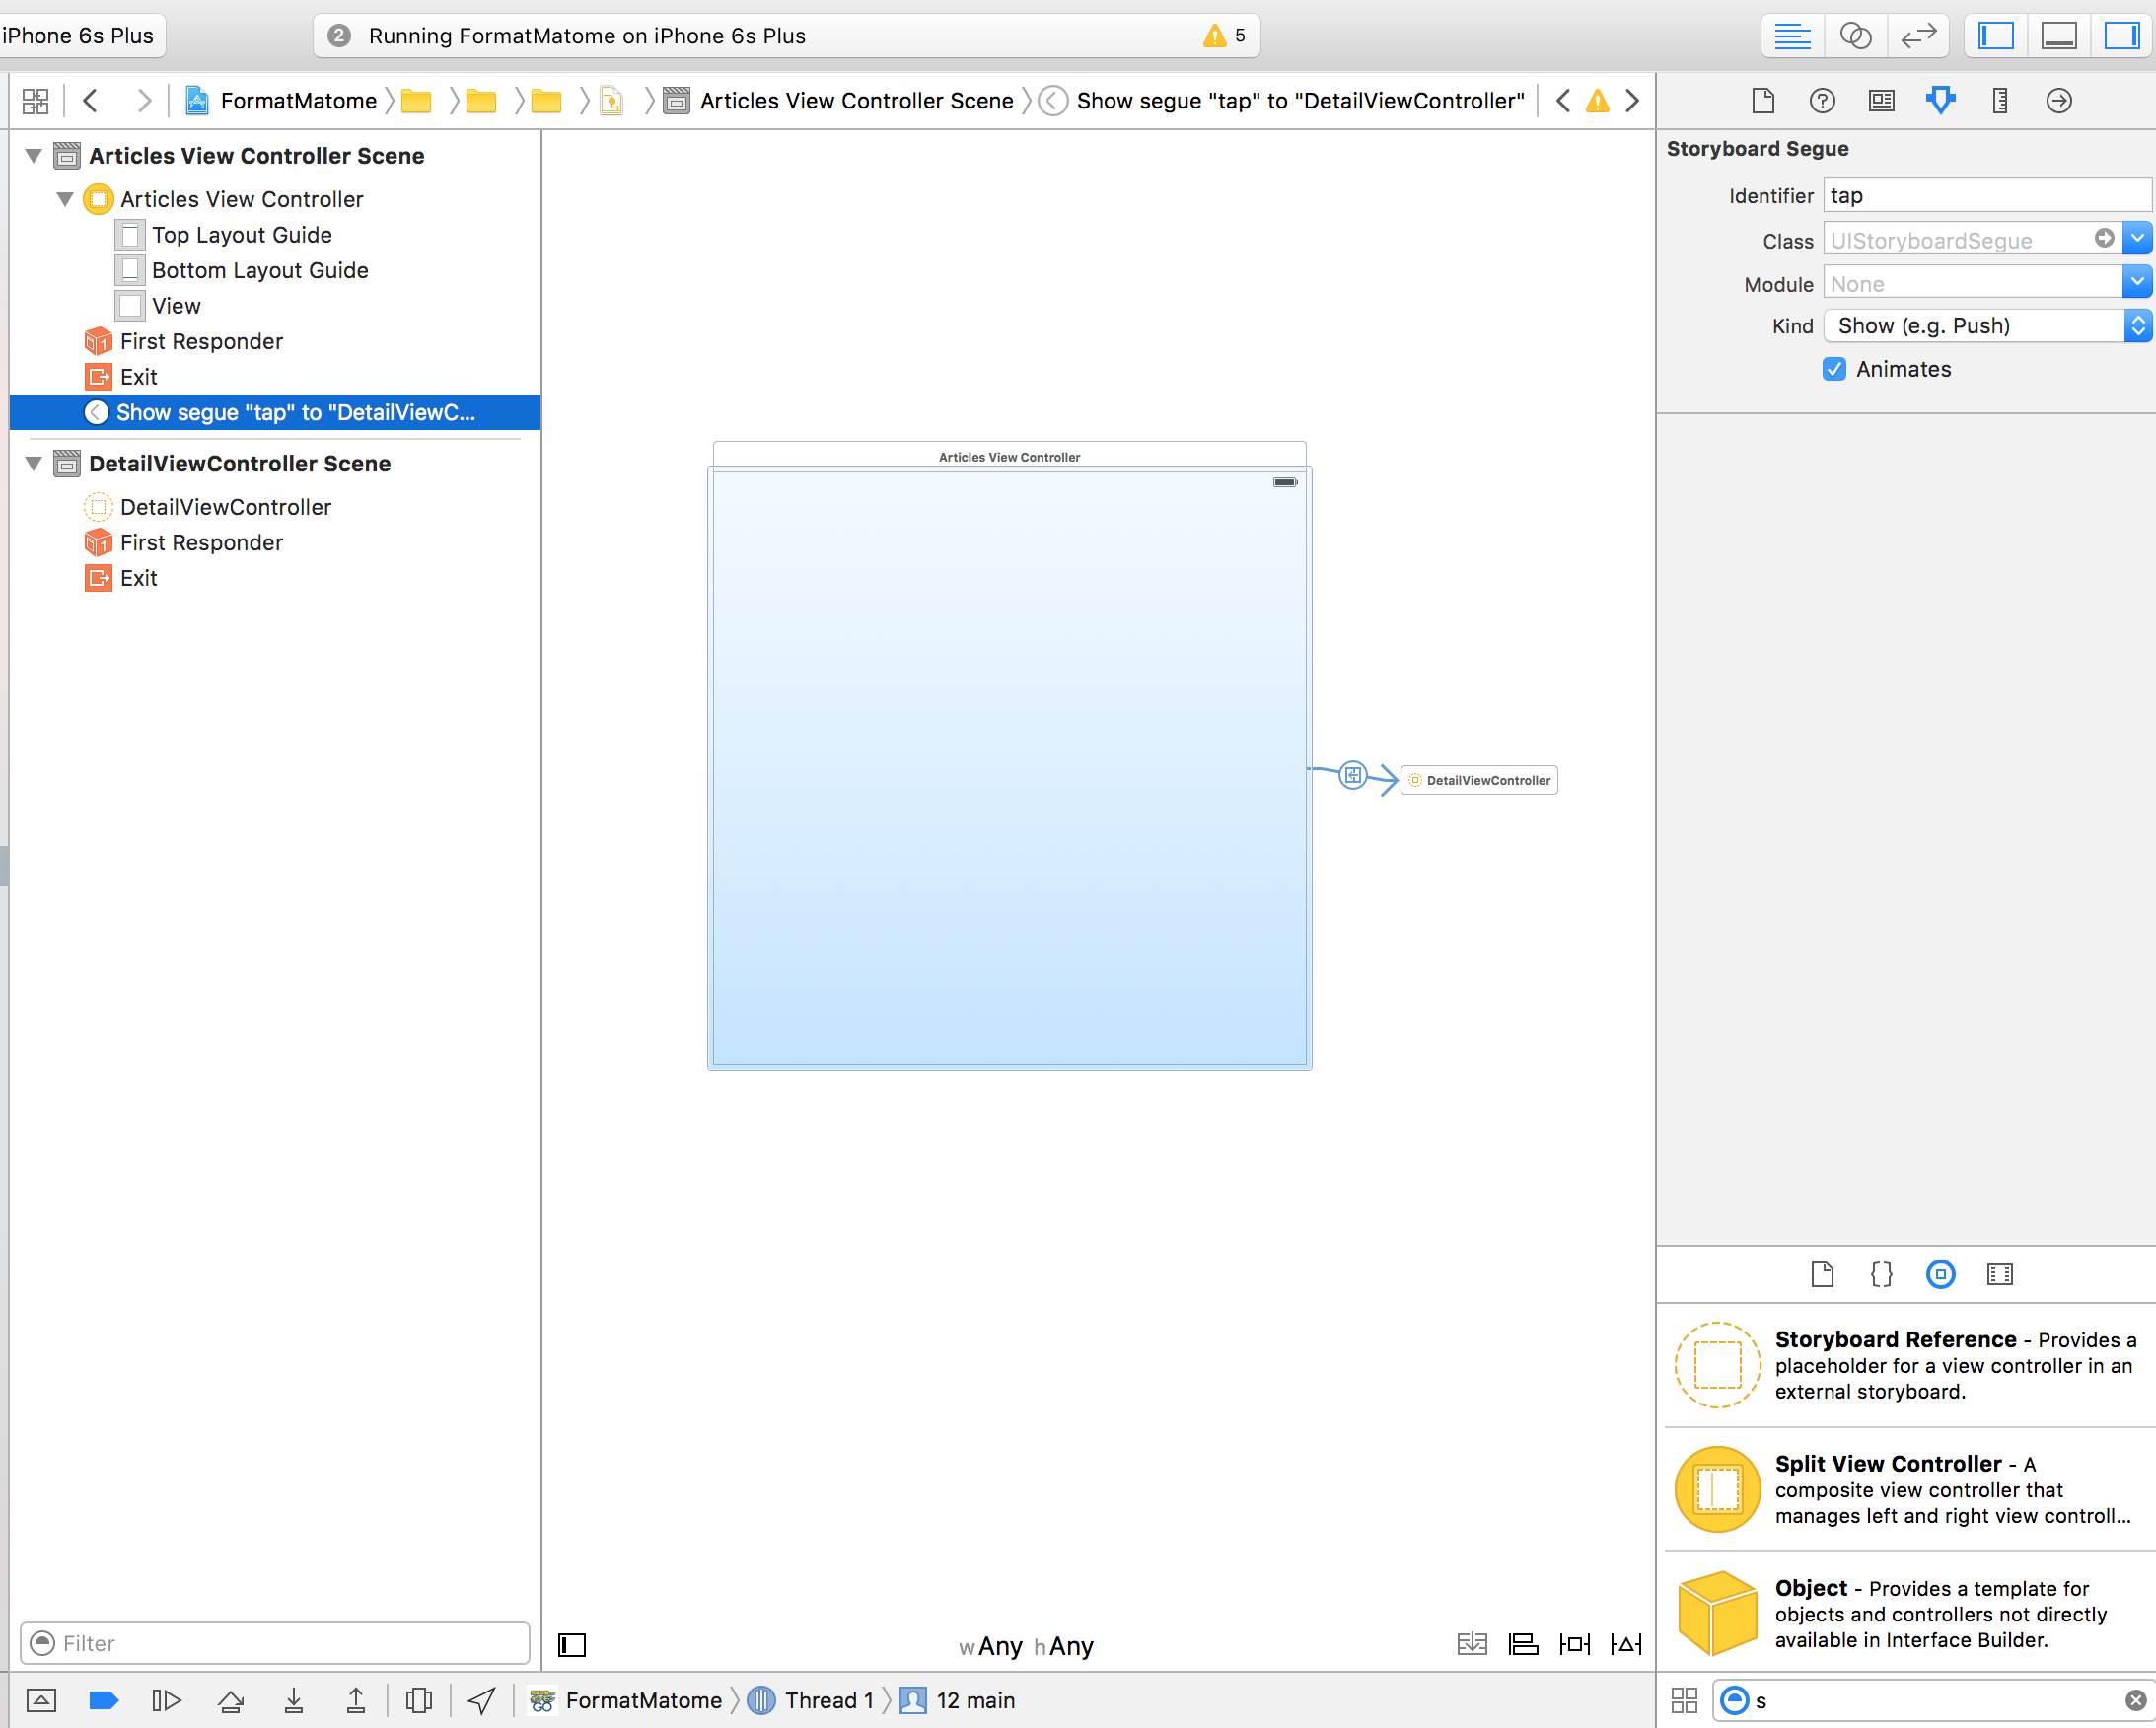Click the wAny hAny size class button
The height and width of the screenshot is (1728, 2156).
1025,1646
